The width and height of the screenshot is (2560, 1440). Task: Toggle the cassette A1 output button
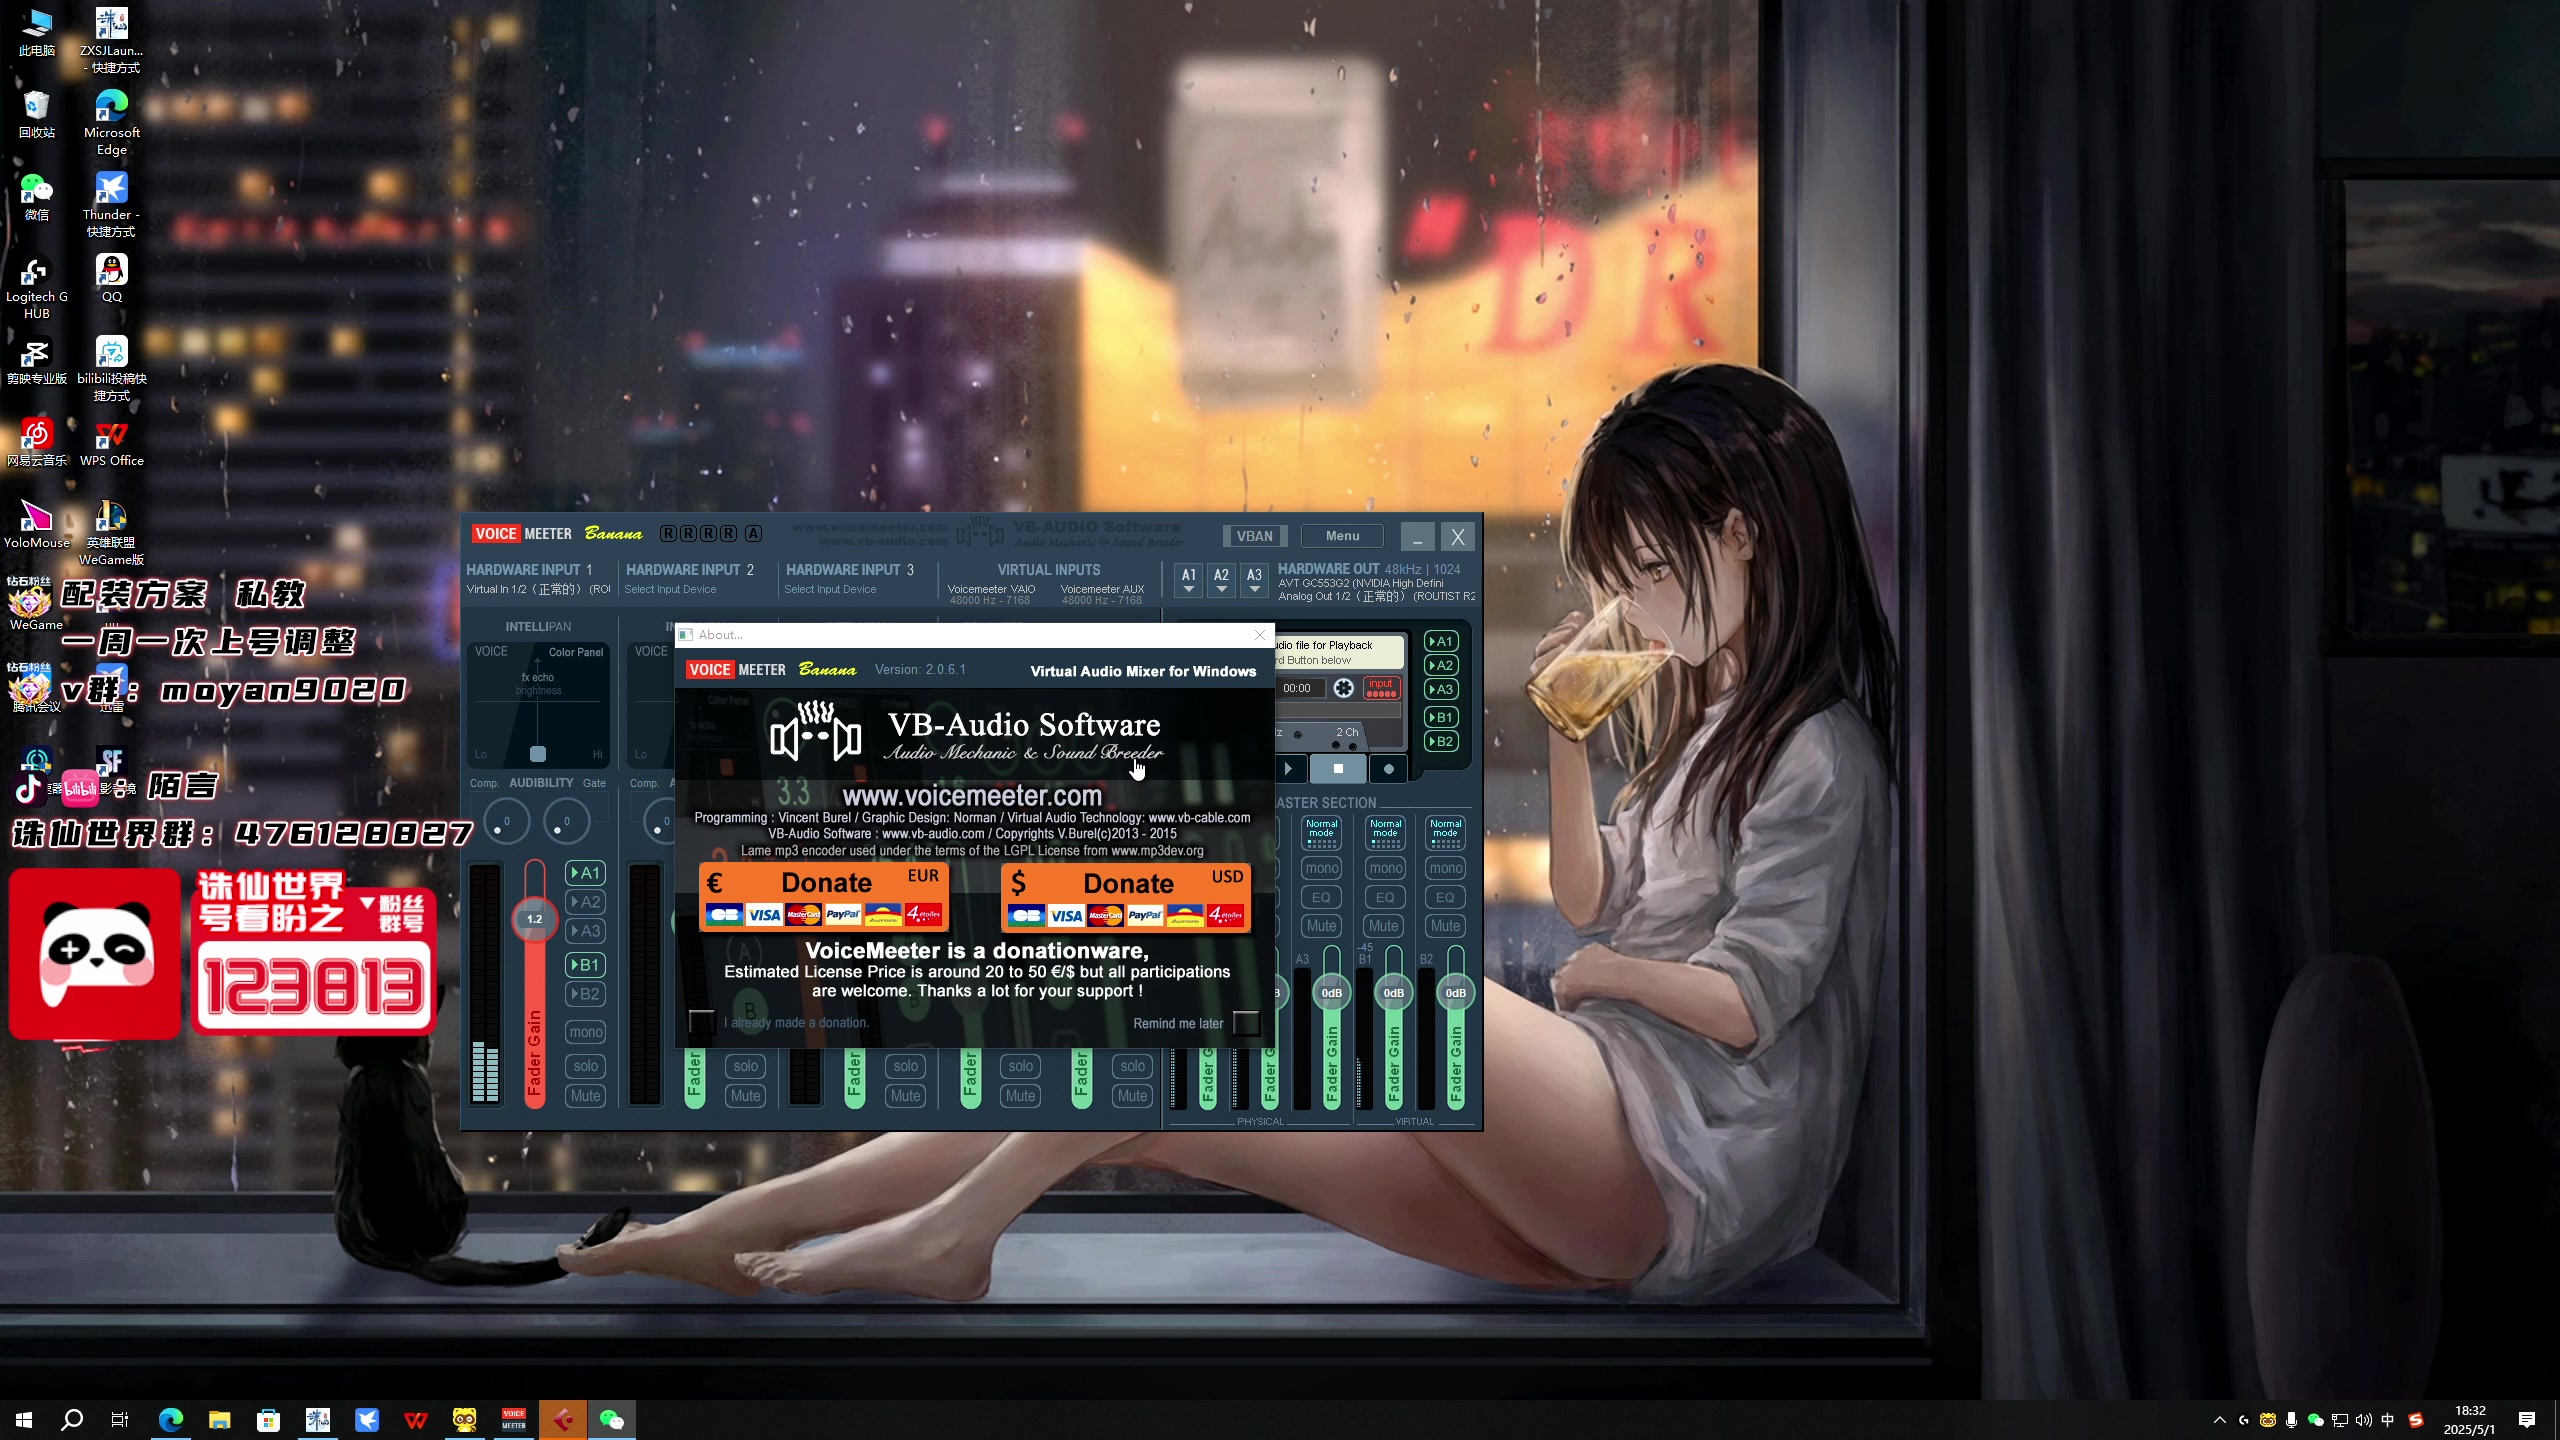(1441, 641)
